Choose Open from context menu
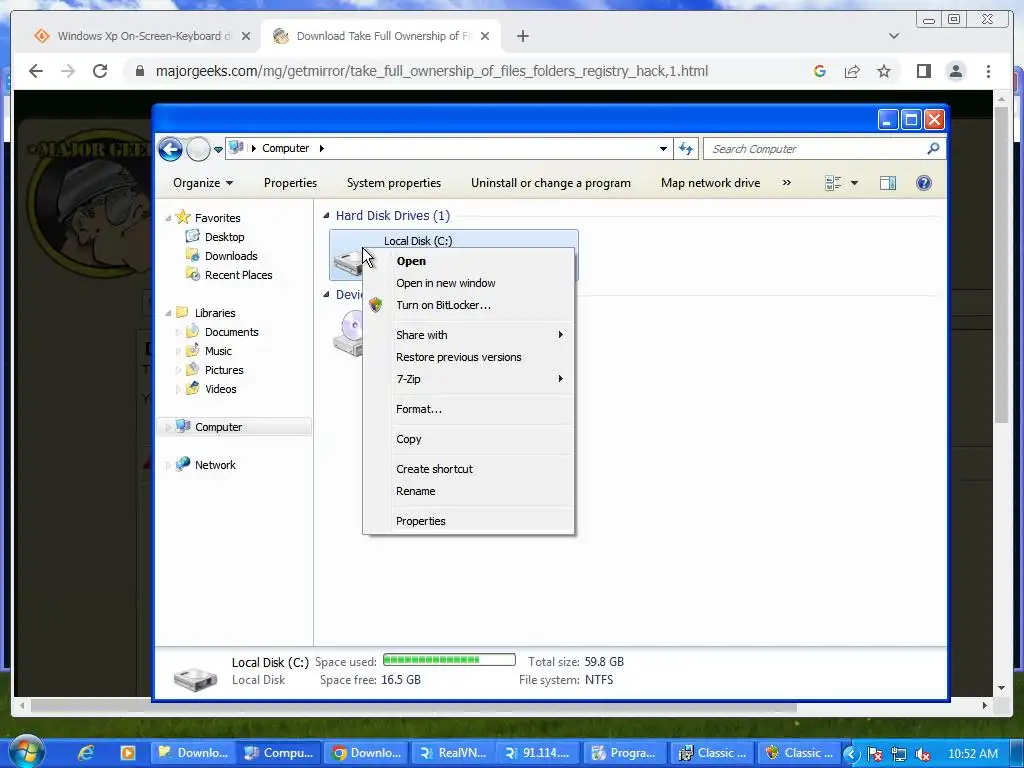Screen dimensions: 1024x768 tap(469, 261)
